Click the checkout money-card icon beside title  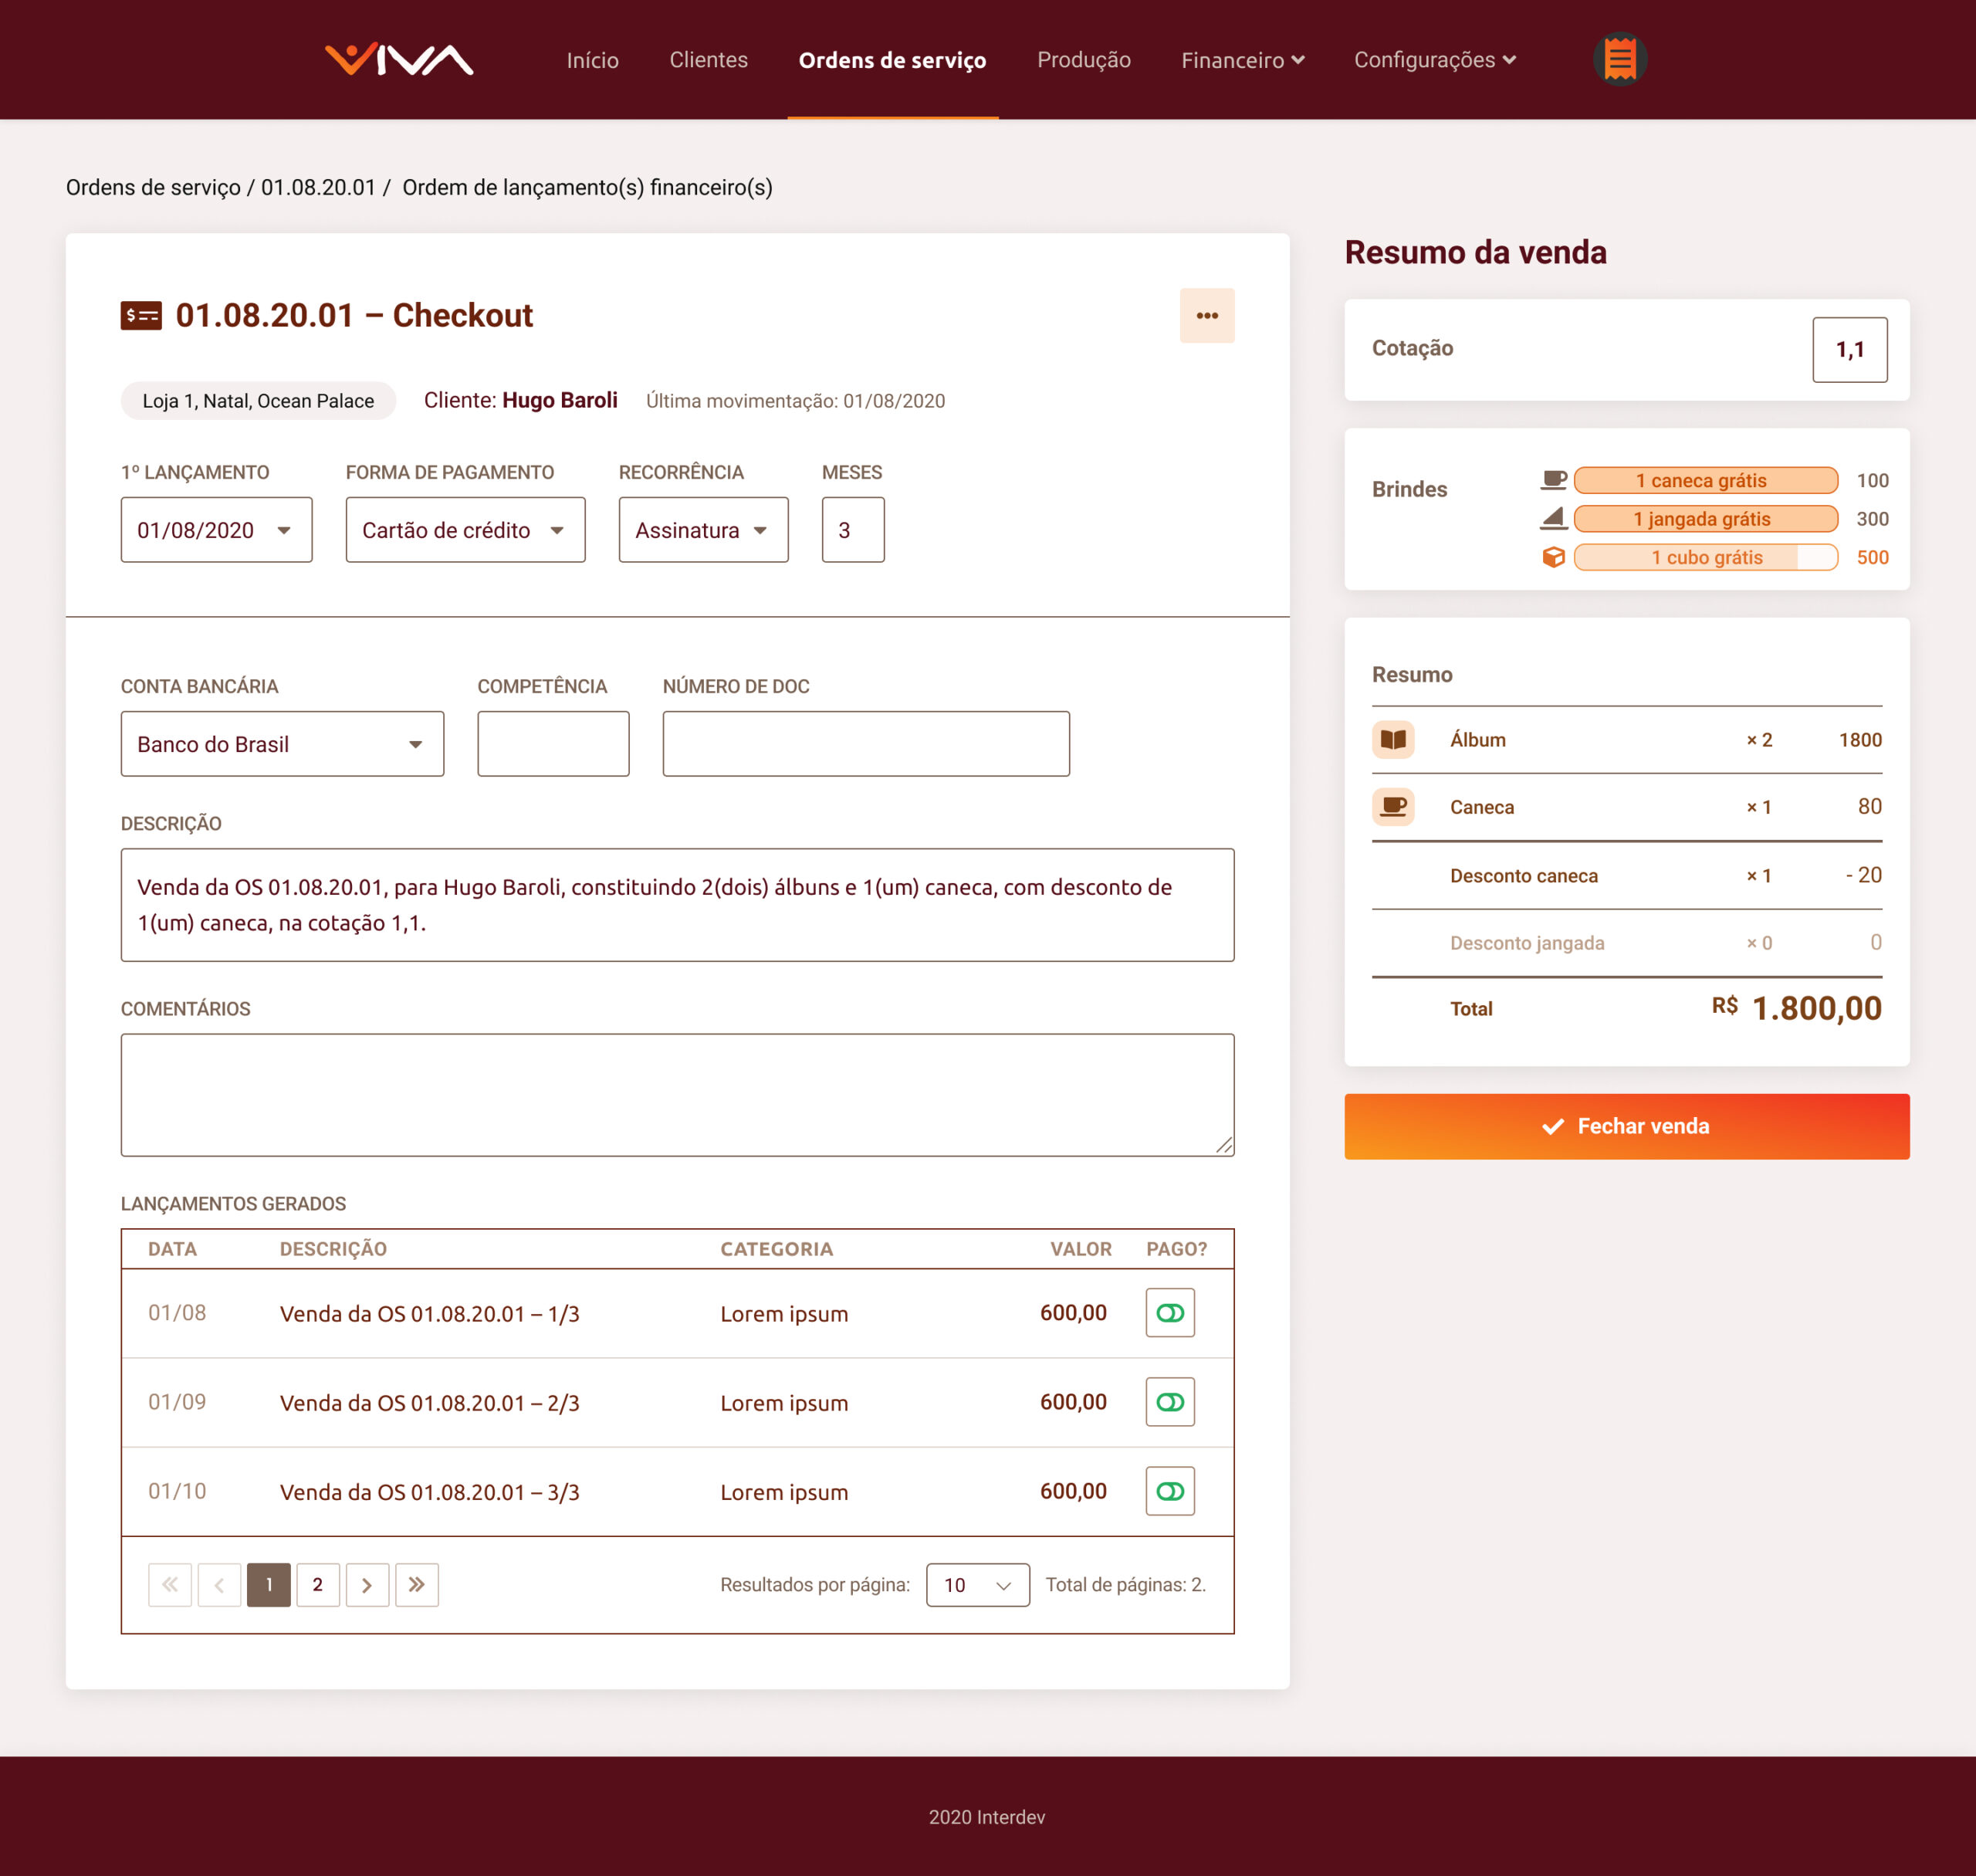pyautogui.click(x=141, y=316)
